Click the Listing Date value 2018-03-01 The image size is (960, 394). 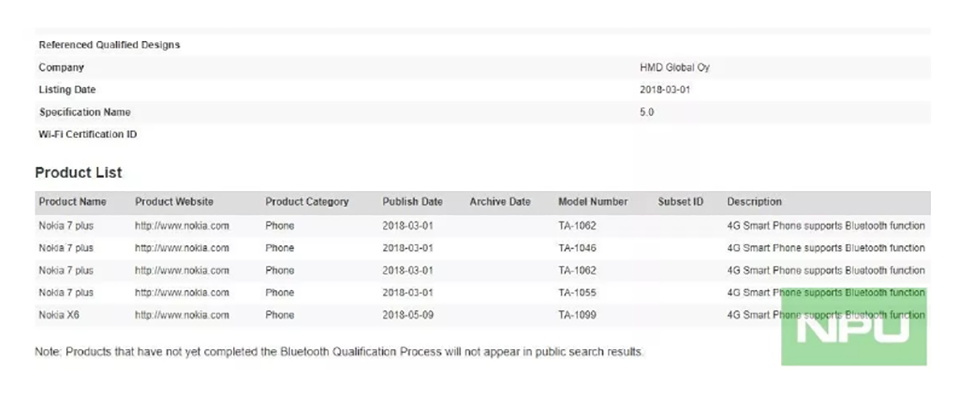tap(666, 90)
